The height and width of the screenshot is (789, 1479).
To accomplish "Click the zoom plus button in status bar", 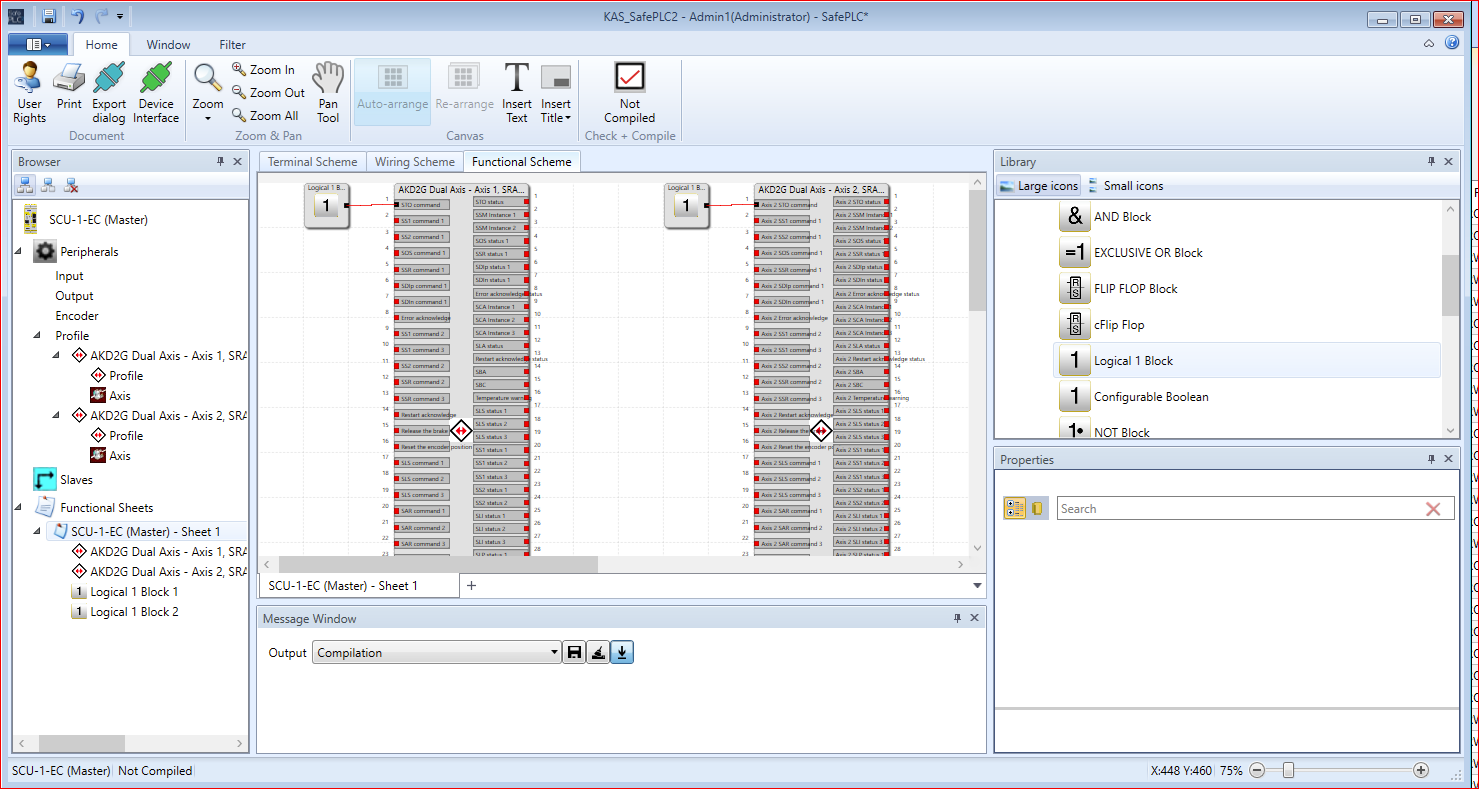I will click(x=1421, y=770).
